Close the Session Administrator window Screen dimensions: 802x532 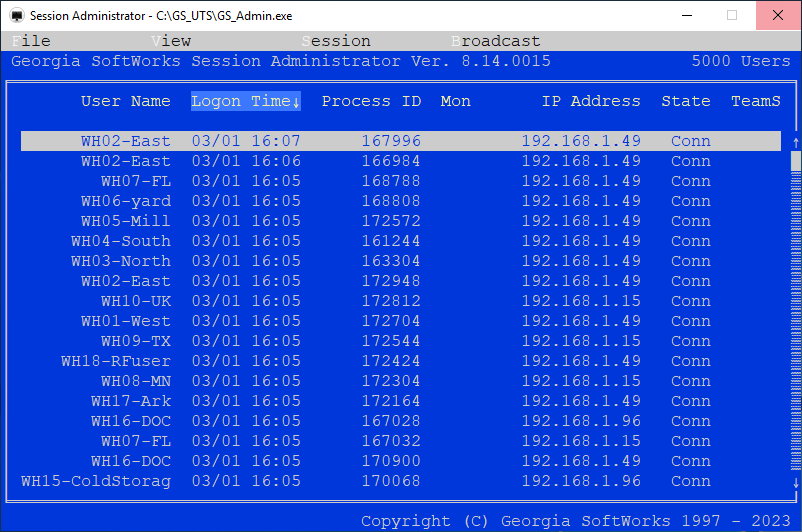pyautogui.click(x=778, y=15)
